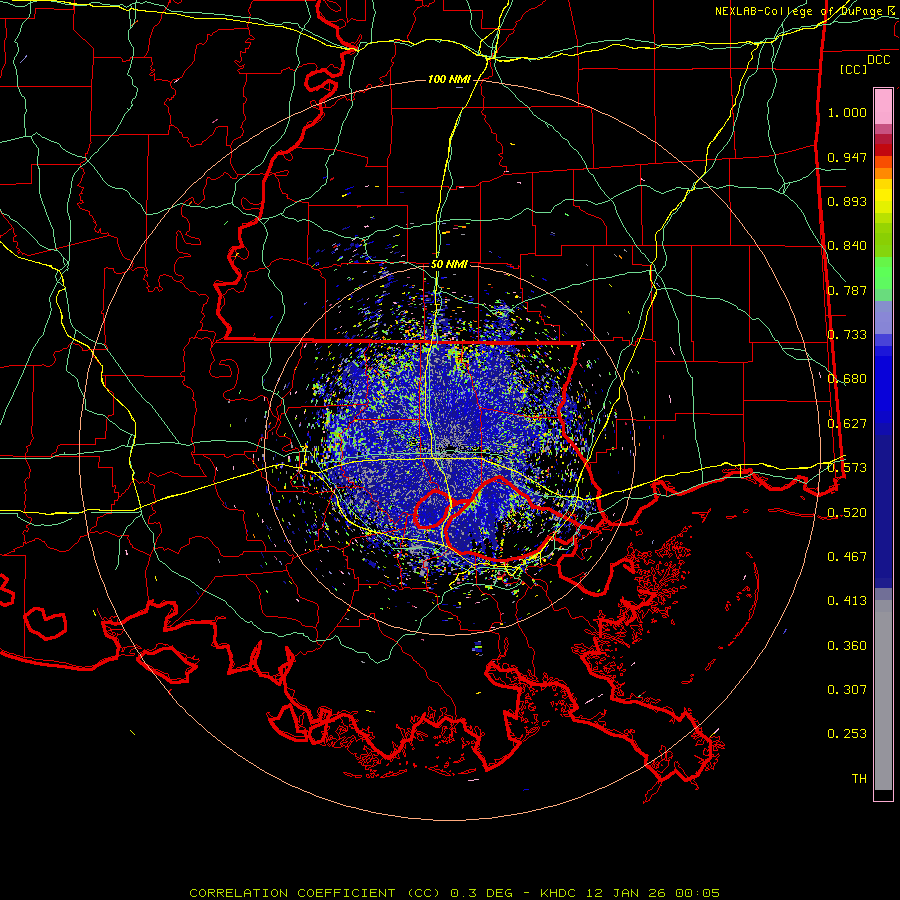Select the 0.253 legend value
Screen dimensions: 900x900
(847, 734)
